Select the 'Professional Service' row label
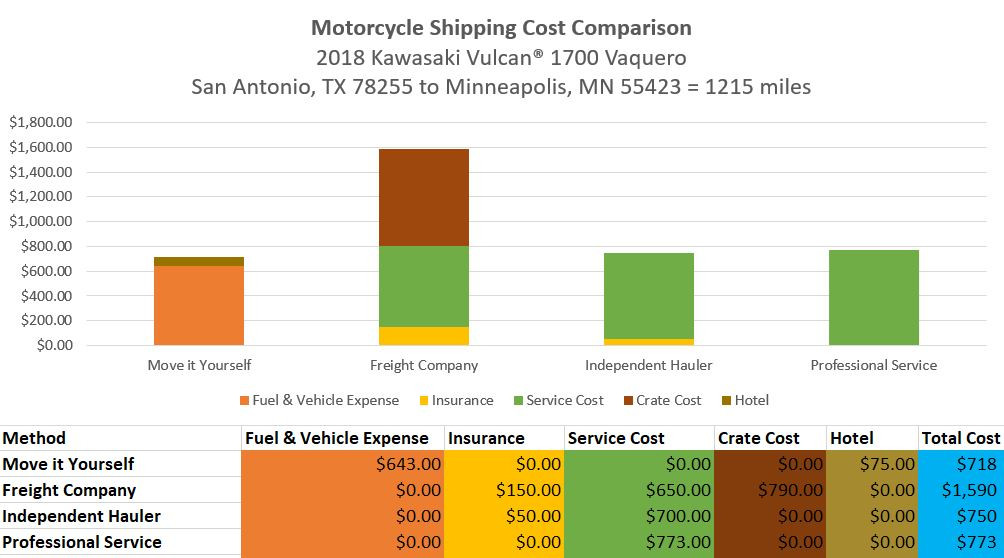Viewport: 1004px width, 558px height. (x=120, y=542)
